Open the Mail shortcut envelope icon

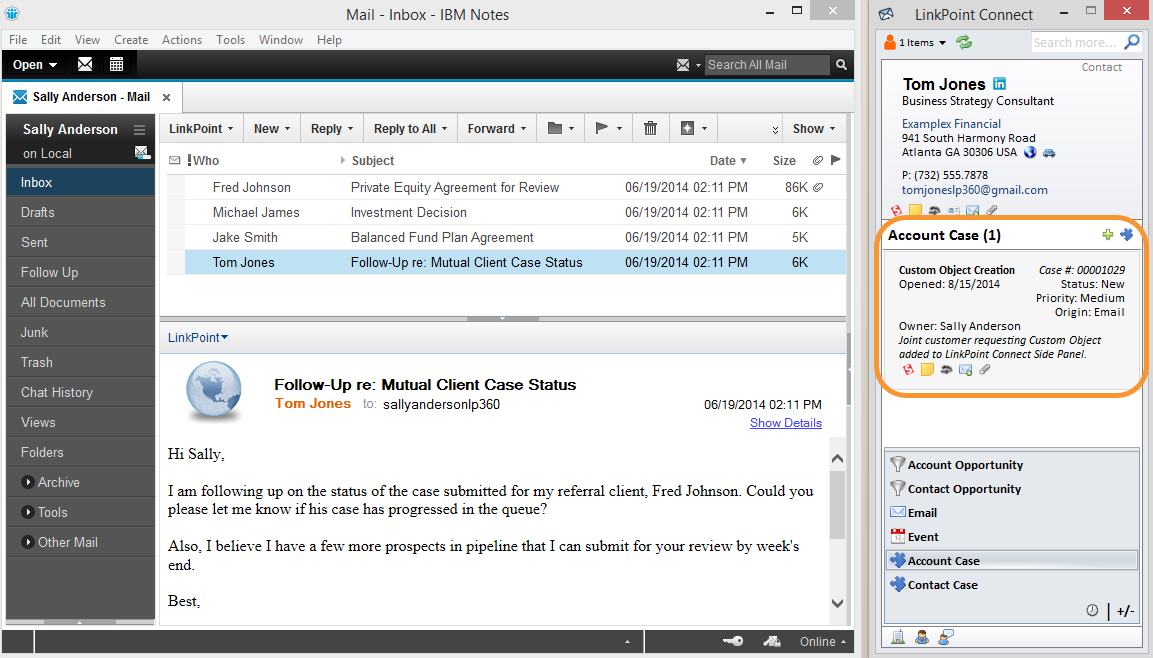coord(85,64)
